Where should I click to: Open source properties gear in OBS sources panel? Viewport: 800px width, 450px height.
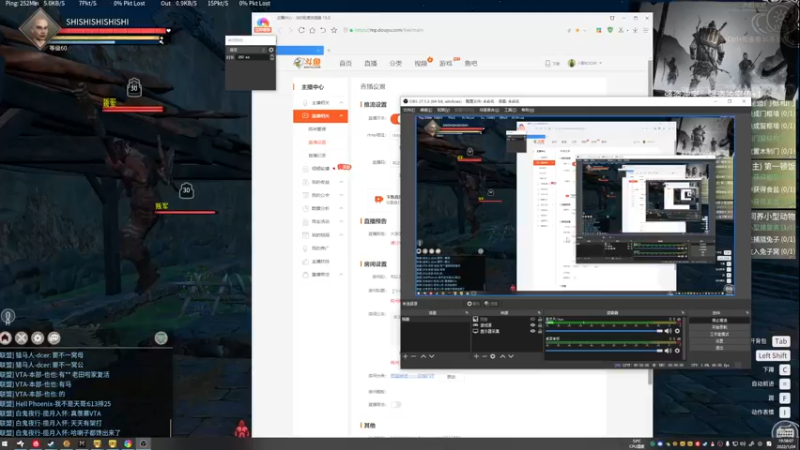click(x=493, y=356)
